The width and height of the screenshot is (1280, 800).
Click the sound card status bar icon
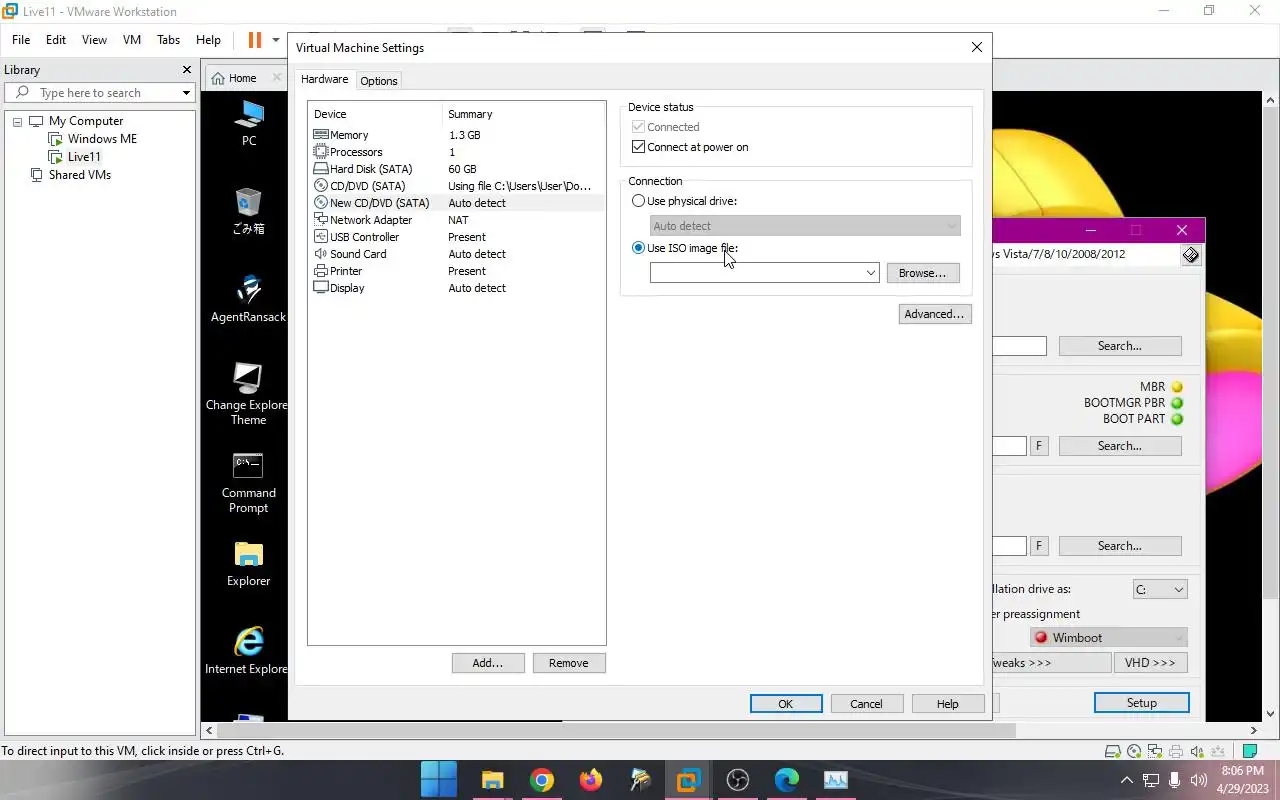tap(1197, 752)
